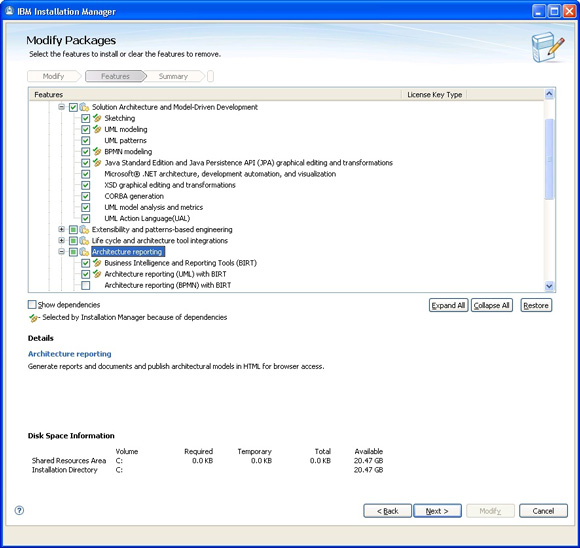Maximize the IBM Installation Manager window

(554, 11)
